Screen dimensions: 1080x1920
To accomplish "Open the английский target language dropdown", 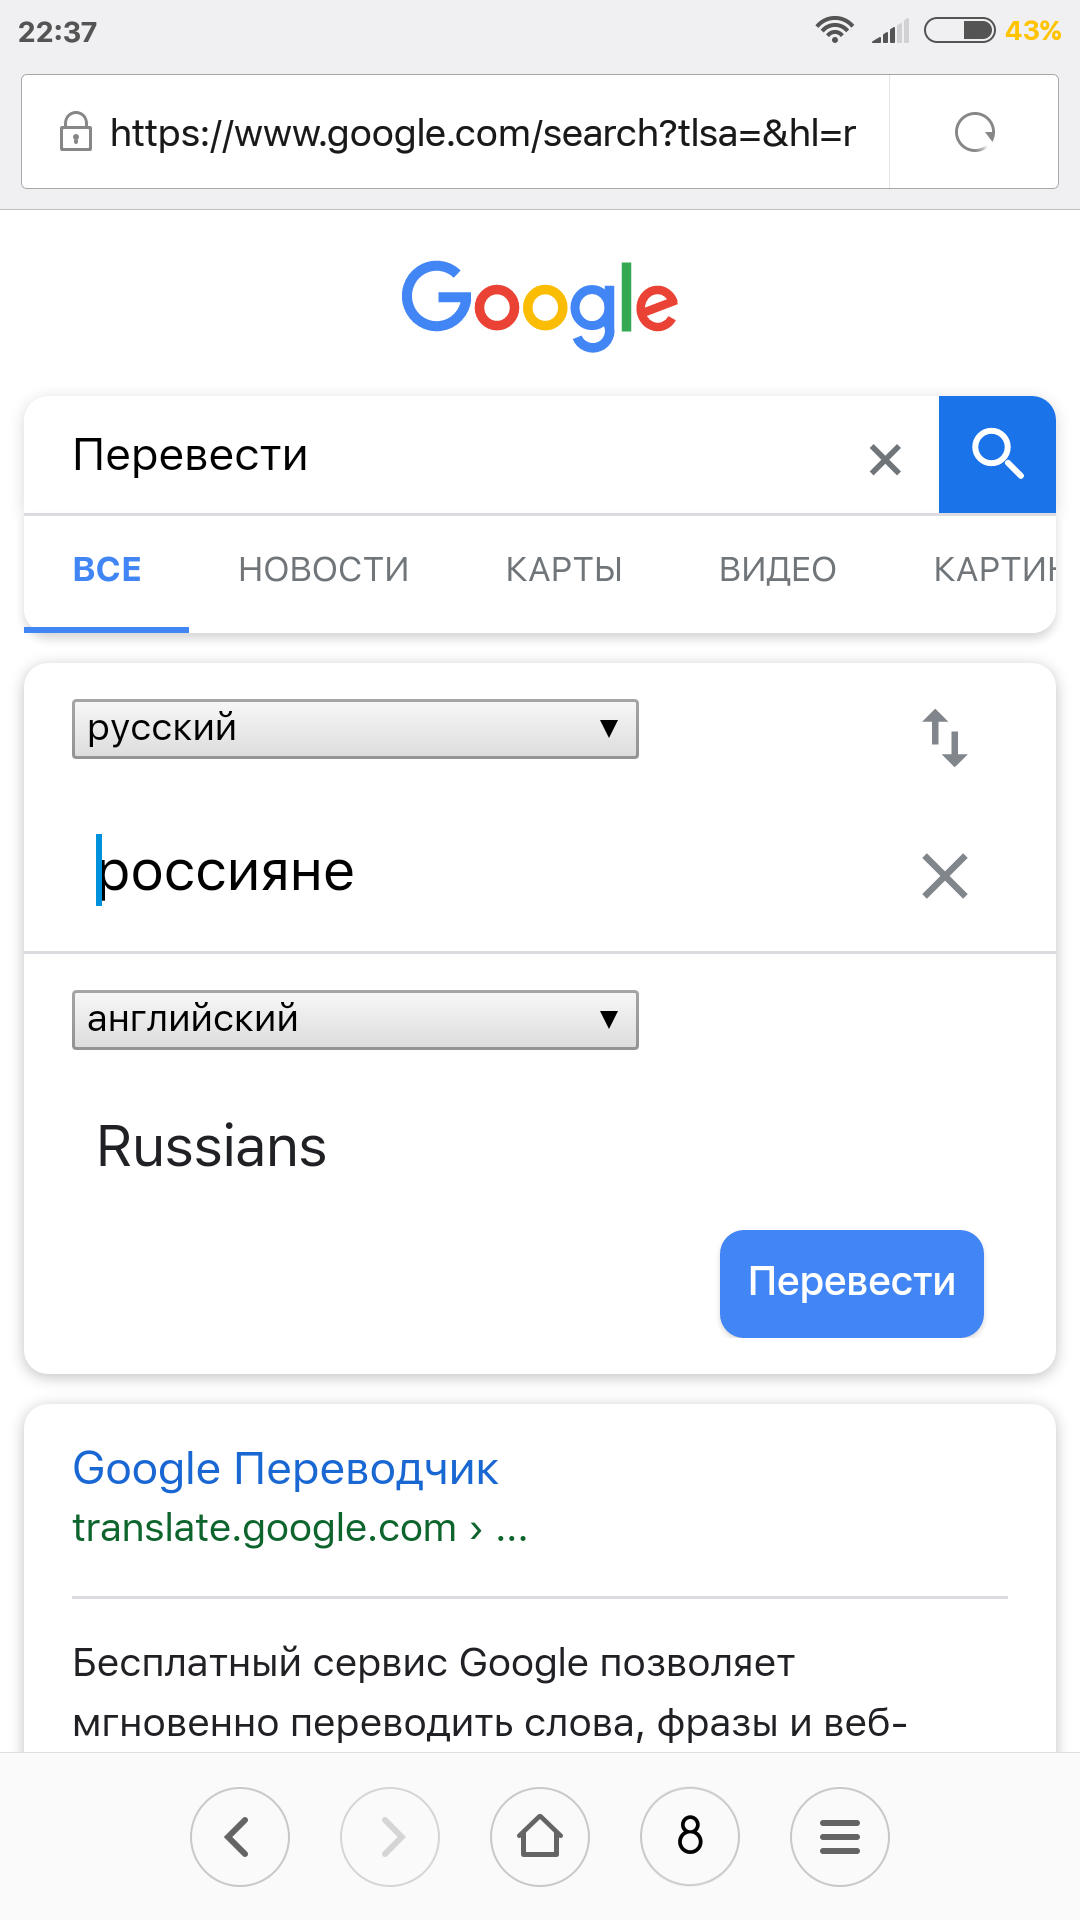I will pyautogui.click(x=355, y=1020).
